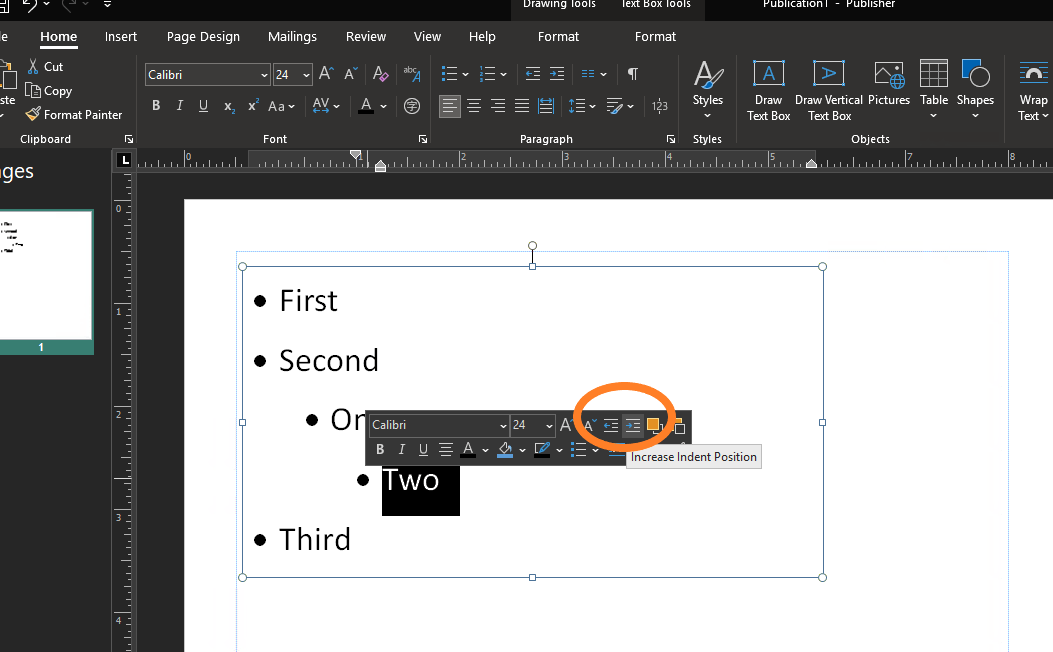Open the ribbon font size box (24)
This screenshot has width=1053, height=652.
pos(292,75)
